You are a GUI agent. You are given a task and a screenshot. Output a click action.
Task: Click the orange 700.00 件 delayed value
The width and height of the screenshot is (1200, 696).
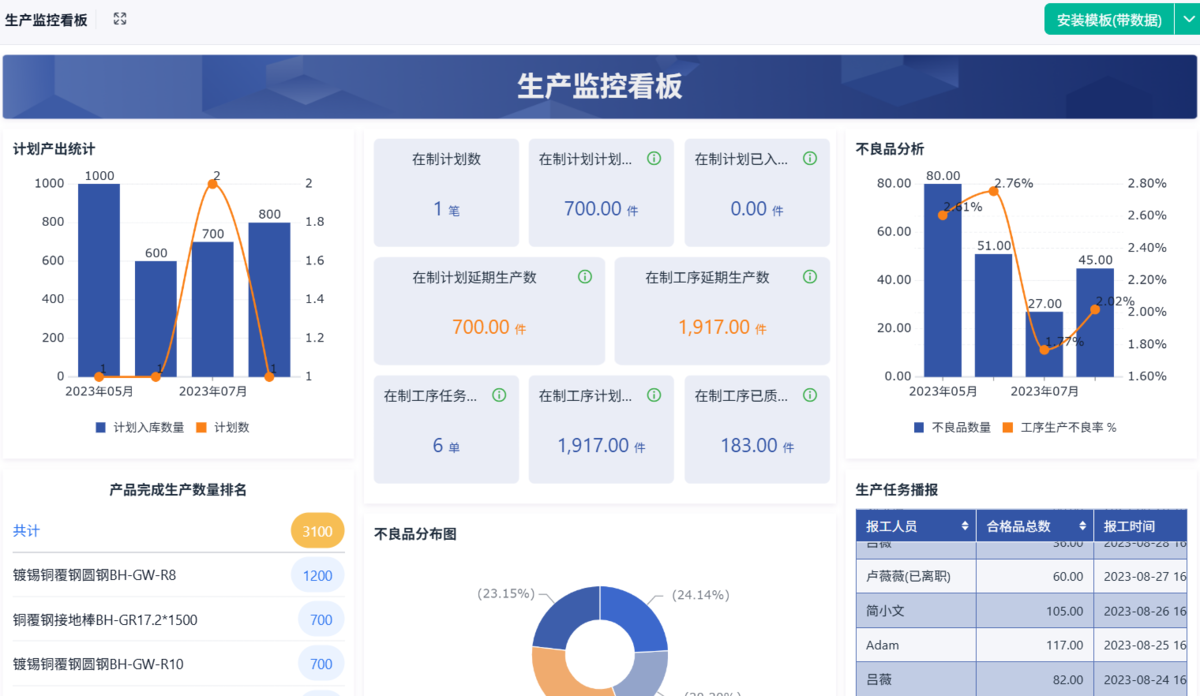(x=489, y=327)
